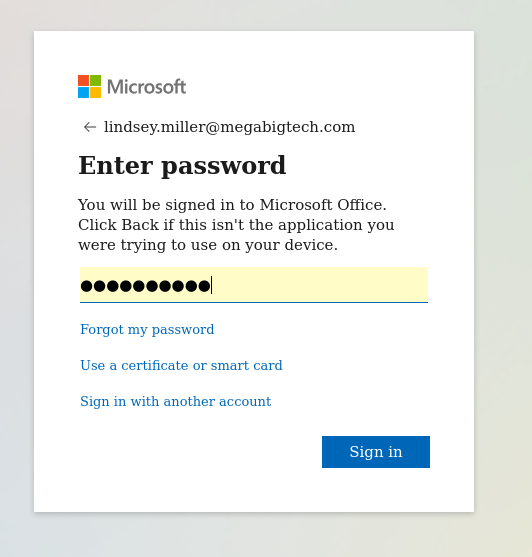
Task: Click the blue square of the Microsoft logo
Action: pyautogui.click(x=83, y=92)
